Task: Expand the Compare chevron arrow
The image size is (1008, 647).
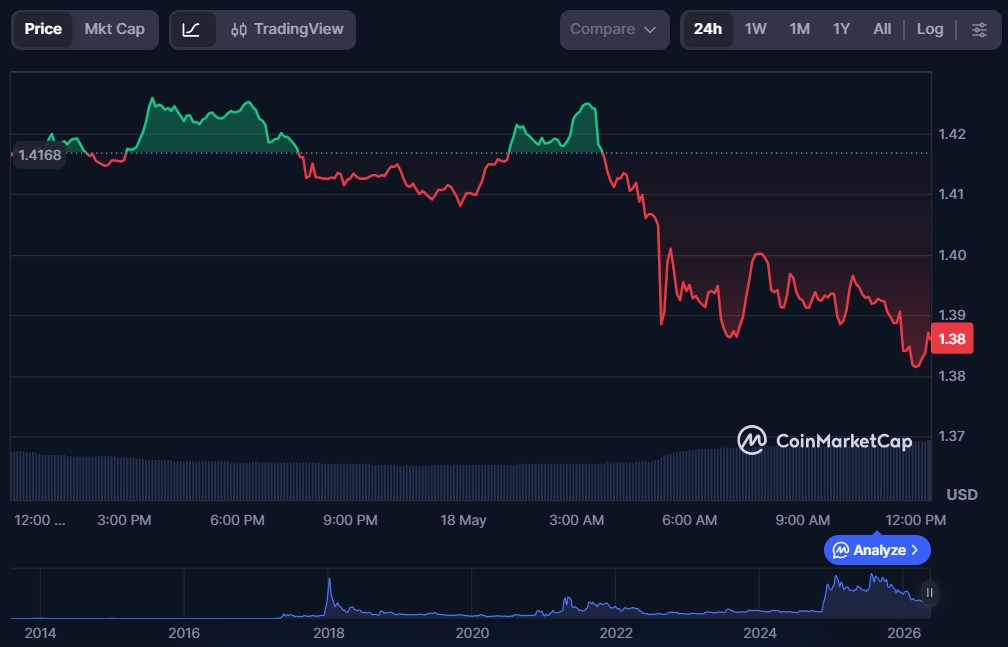Action: click(650, 30)
